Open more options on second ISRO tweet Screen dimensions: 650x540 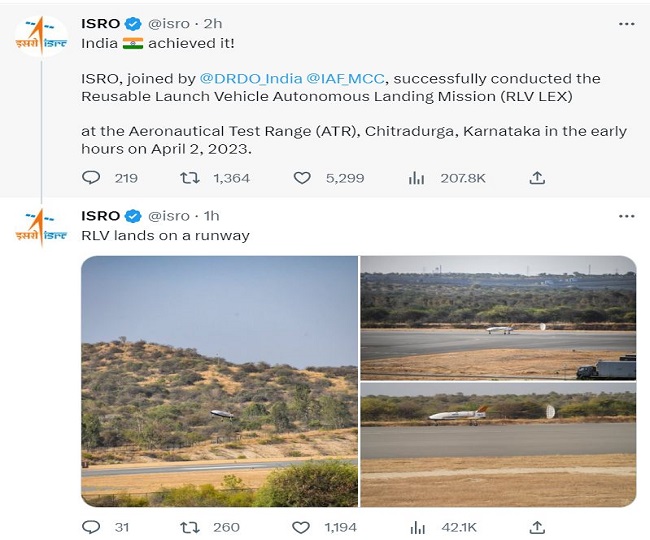(x=626, y=215)
